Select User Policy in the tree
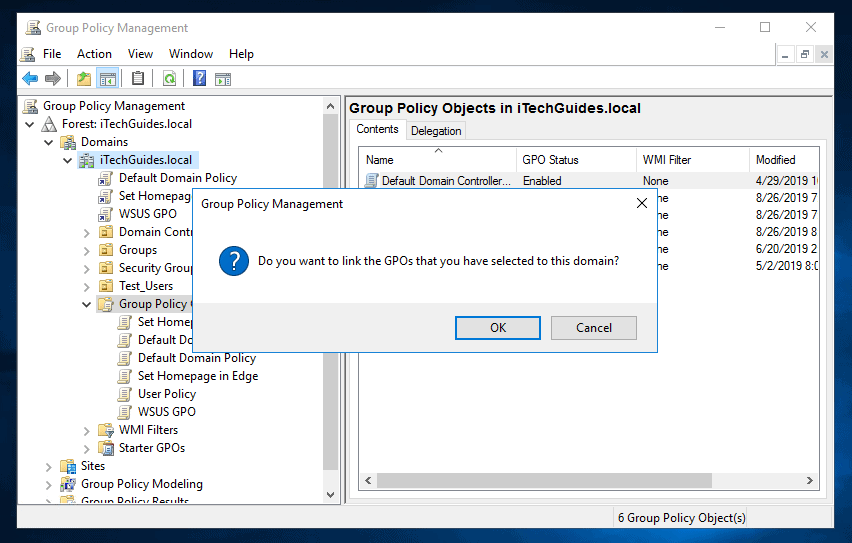Screen dimensions: 852x543 166,394
